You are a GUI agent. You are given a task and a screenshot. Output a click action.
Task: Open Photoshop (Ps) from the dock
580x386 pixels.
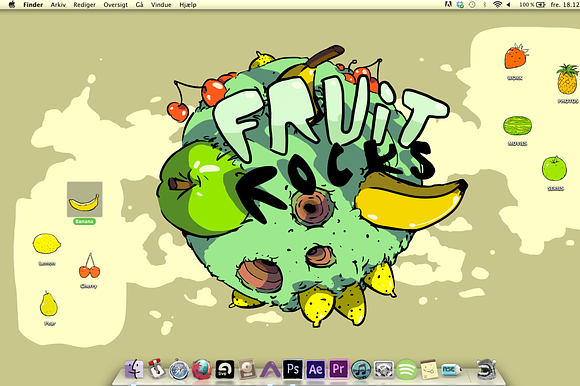coord(293,369)
